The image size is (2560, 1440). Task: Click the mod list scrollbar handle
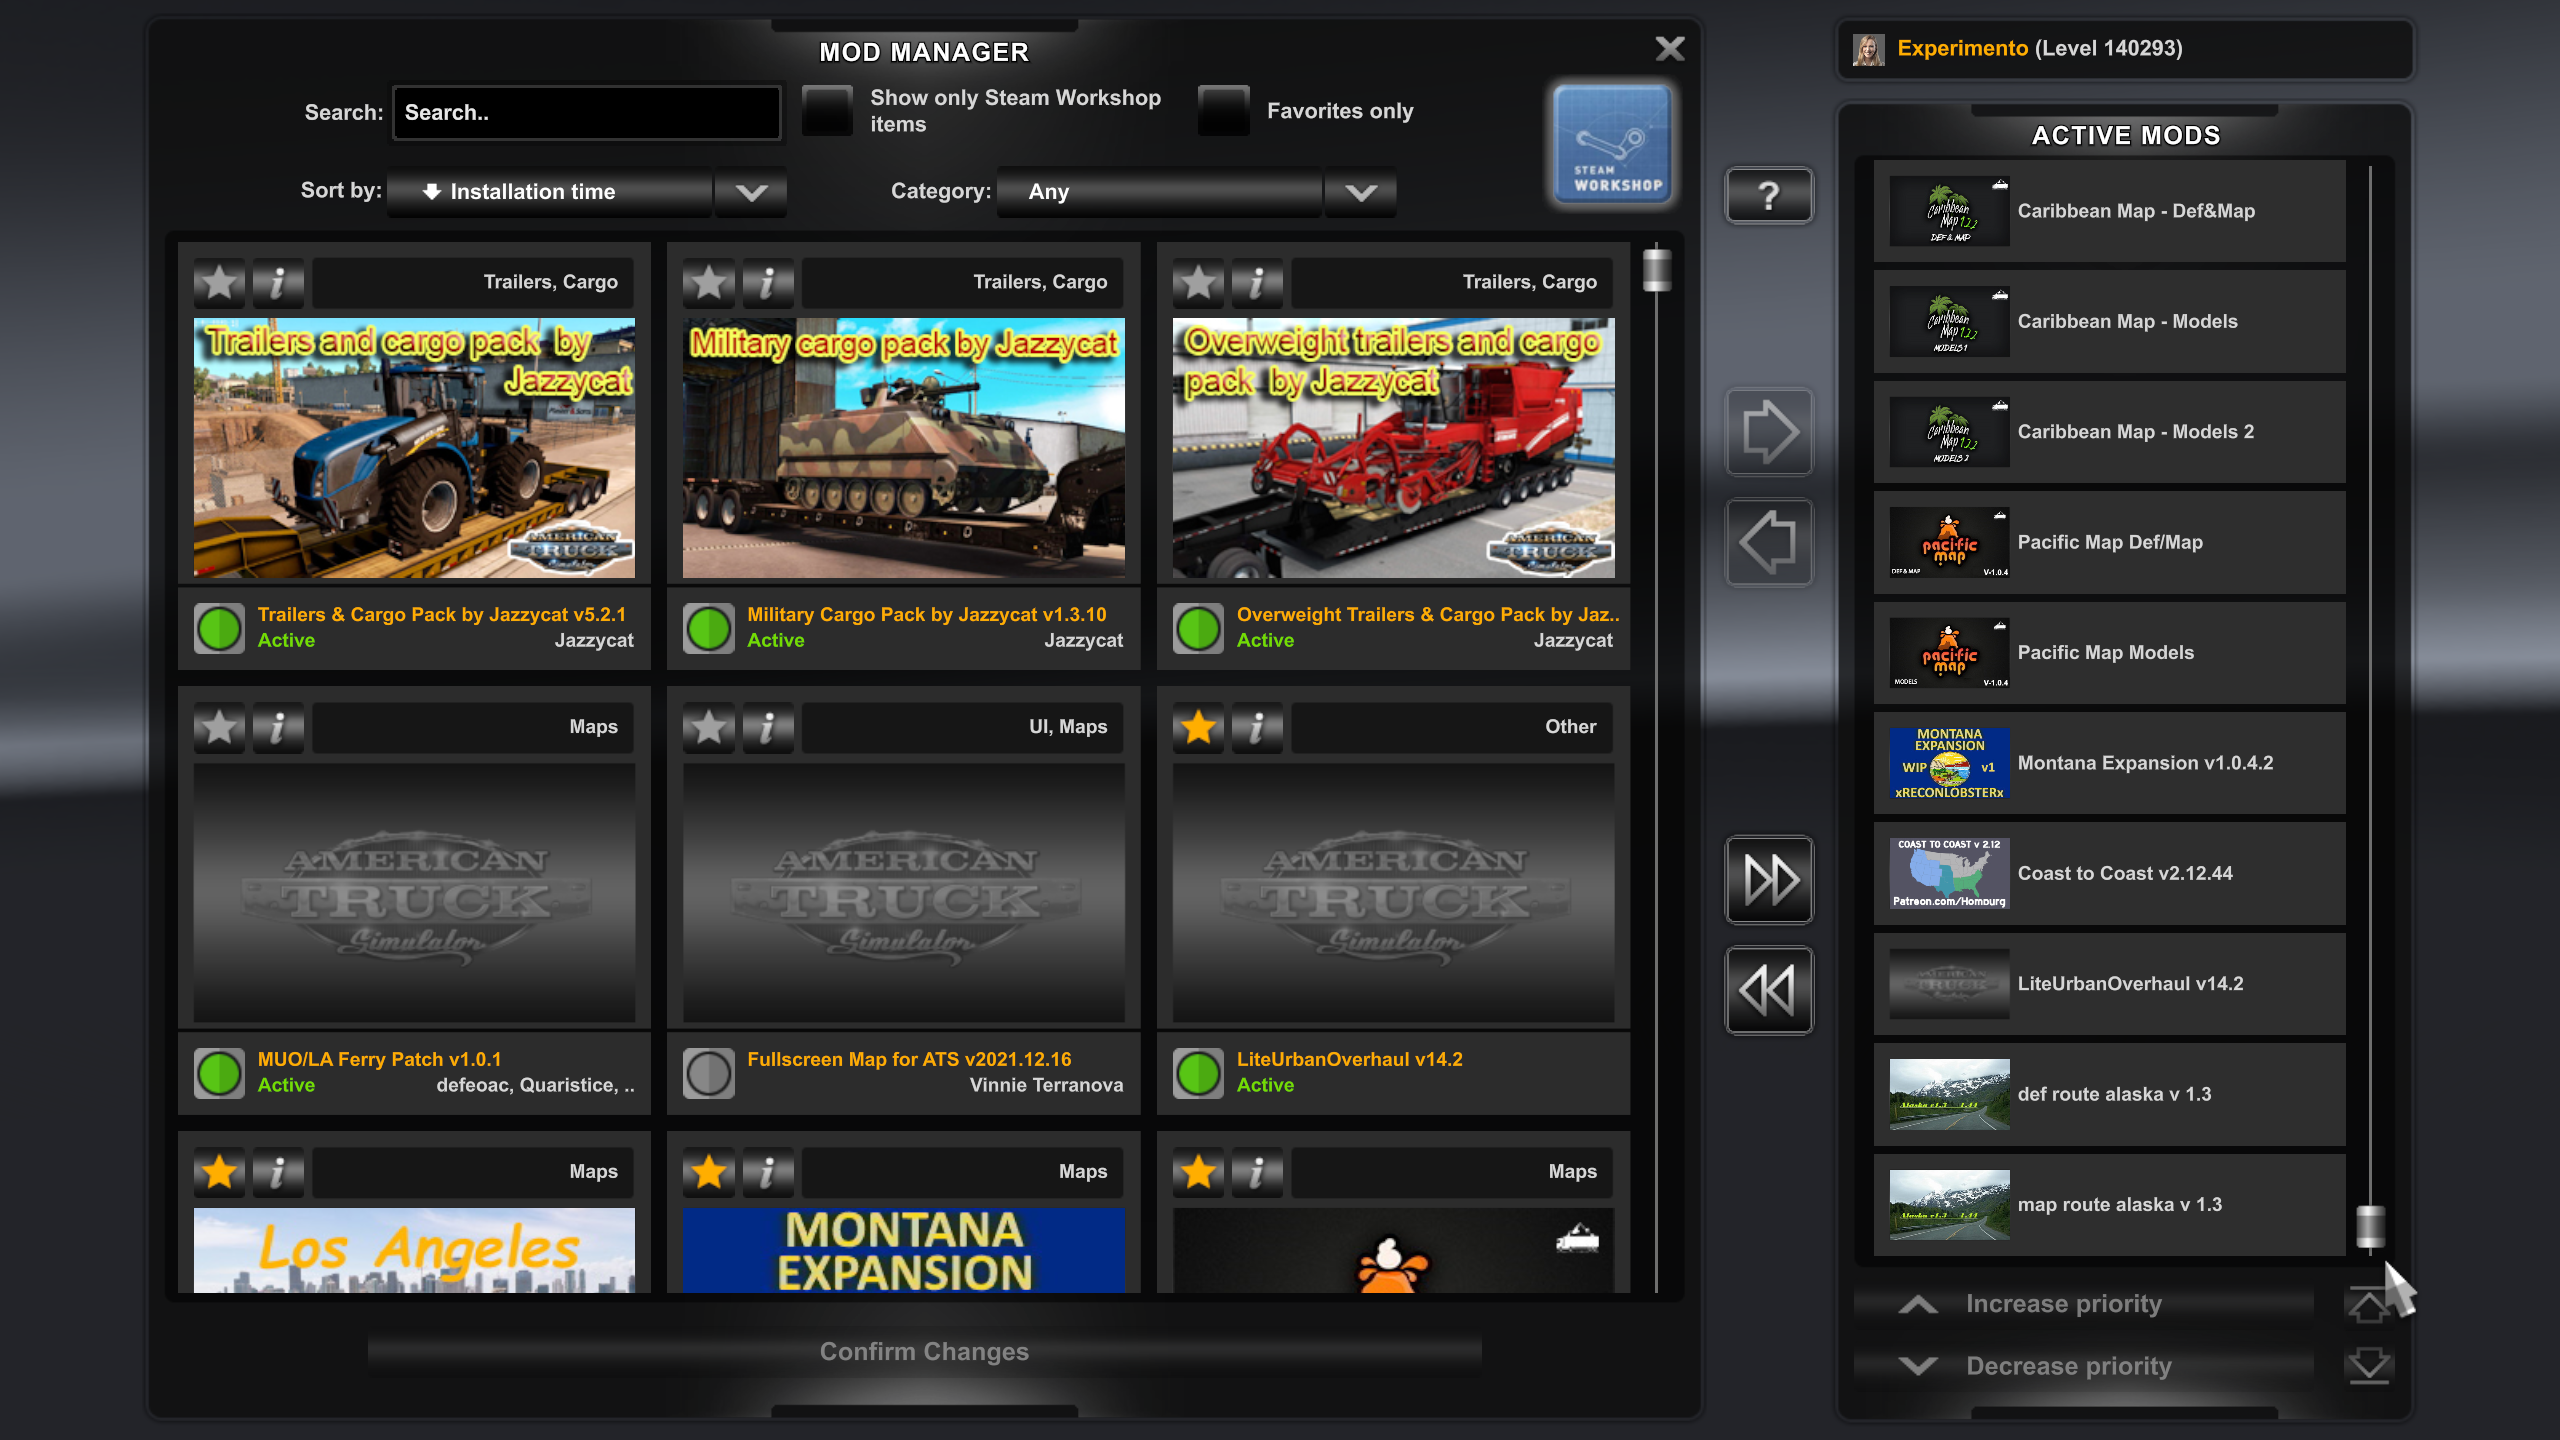(x=1657, y=270)
